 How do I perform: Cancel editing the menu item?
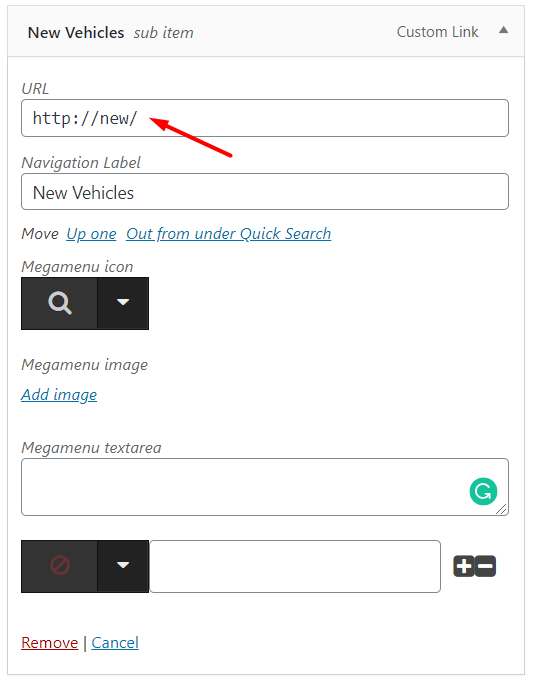tap(115, 642)
